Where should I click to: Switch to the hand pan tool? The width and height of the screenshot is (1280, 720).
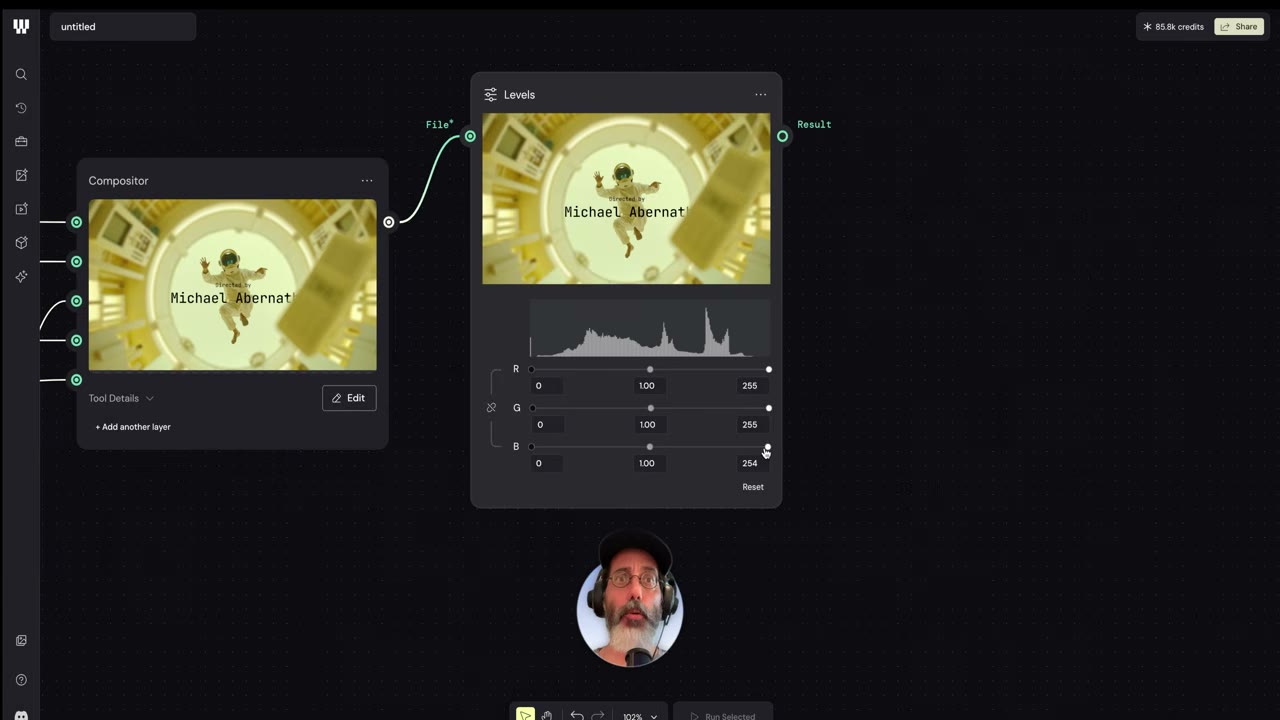point(547,715)
